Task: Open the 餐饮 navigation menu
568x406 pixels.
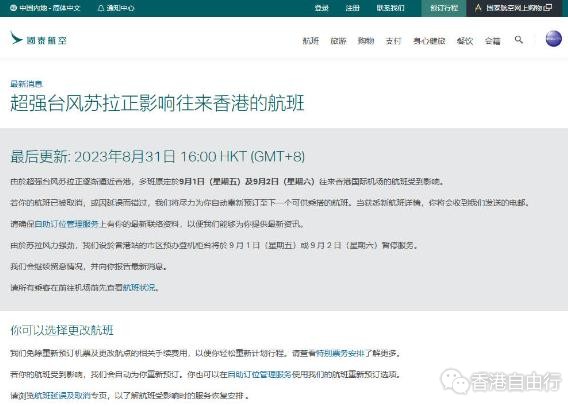Action: (465, 41)
